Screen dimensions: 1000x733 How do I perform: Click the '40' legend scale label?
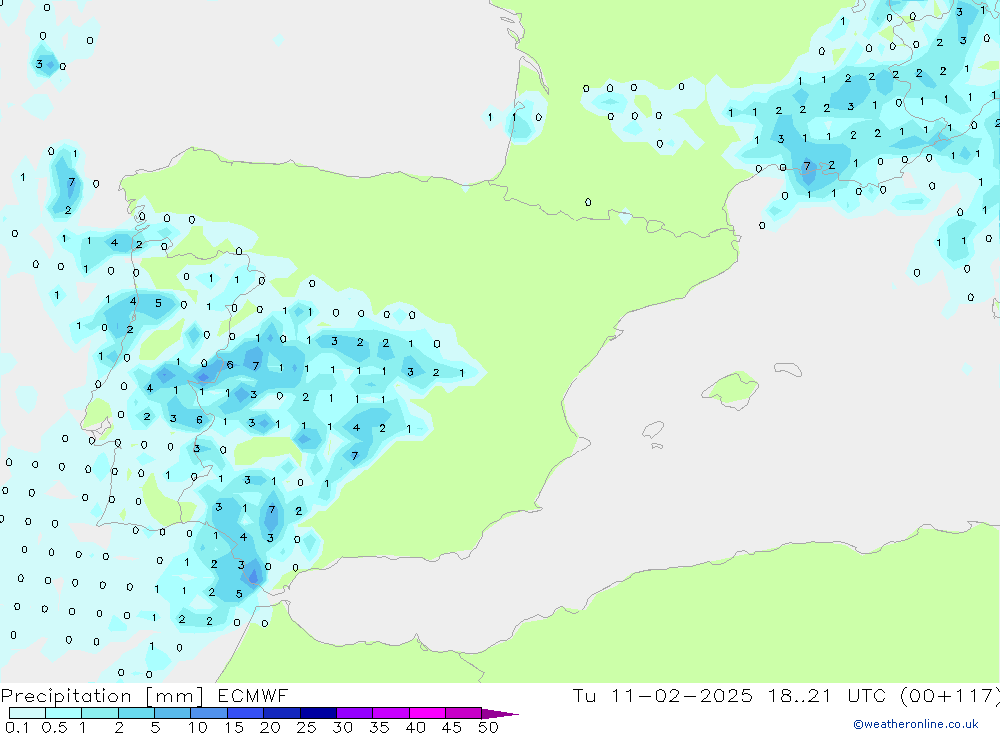[x=415, y=727]
